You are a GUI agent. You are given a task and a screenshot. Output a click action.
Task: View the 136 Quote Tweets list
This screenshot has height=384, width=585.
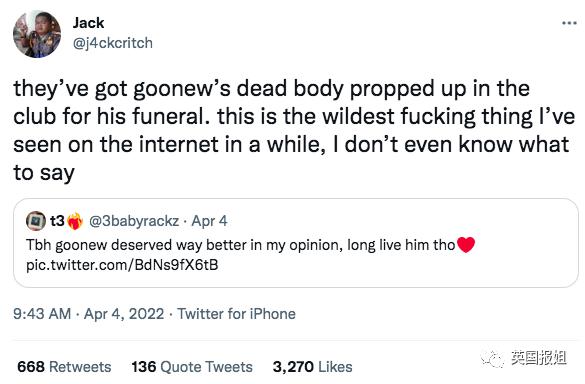point(192,367)
